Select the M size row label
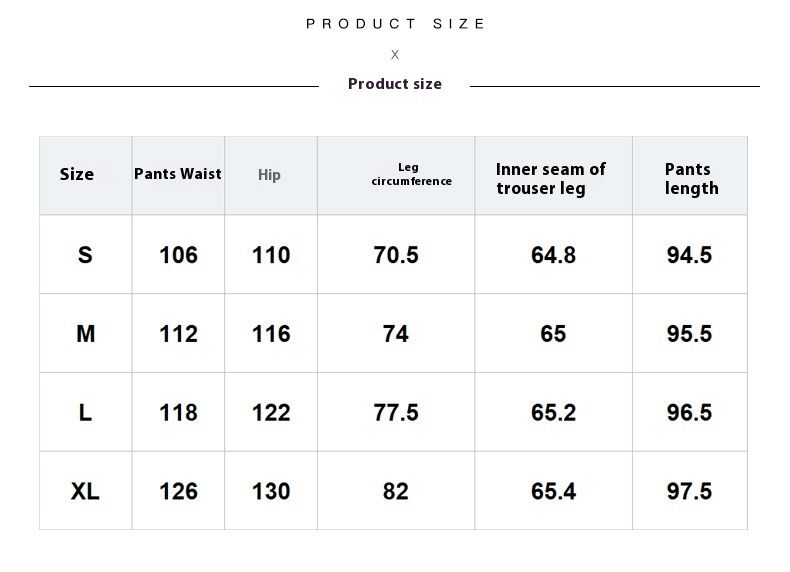 tap(86, 334)
